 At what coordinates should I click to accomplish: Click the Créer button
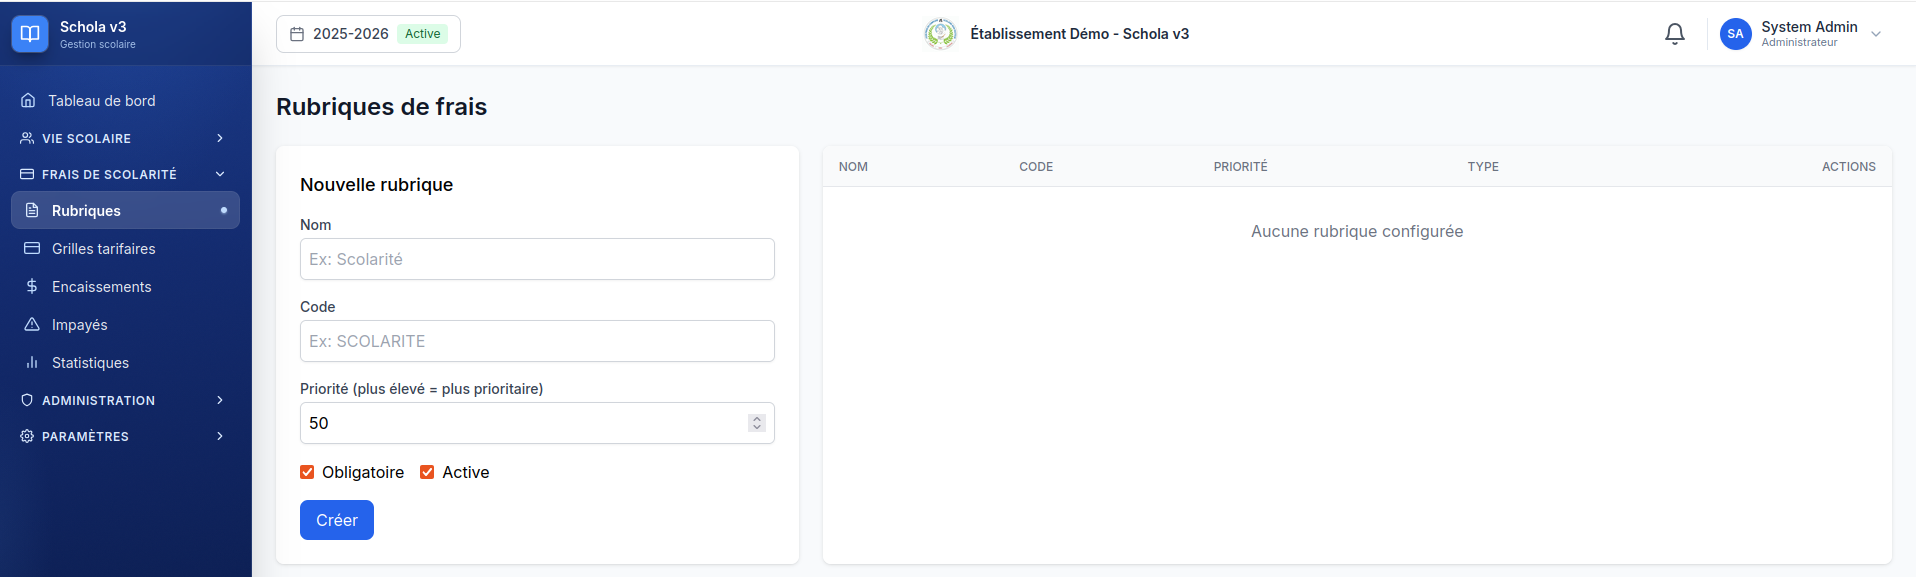pyautogui.click(x=337, y=520)
